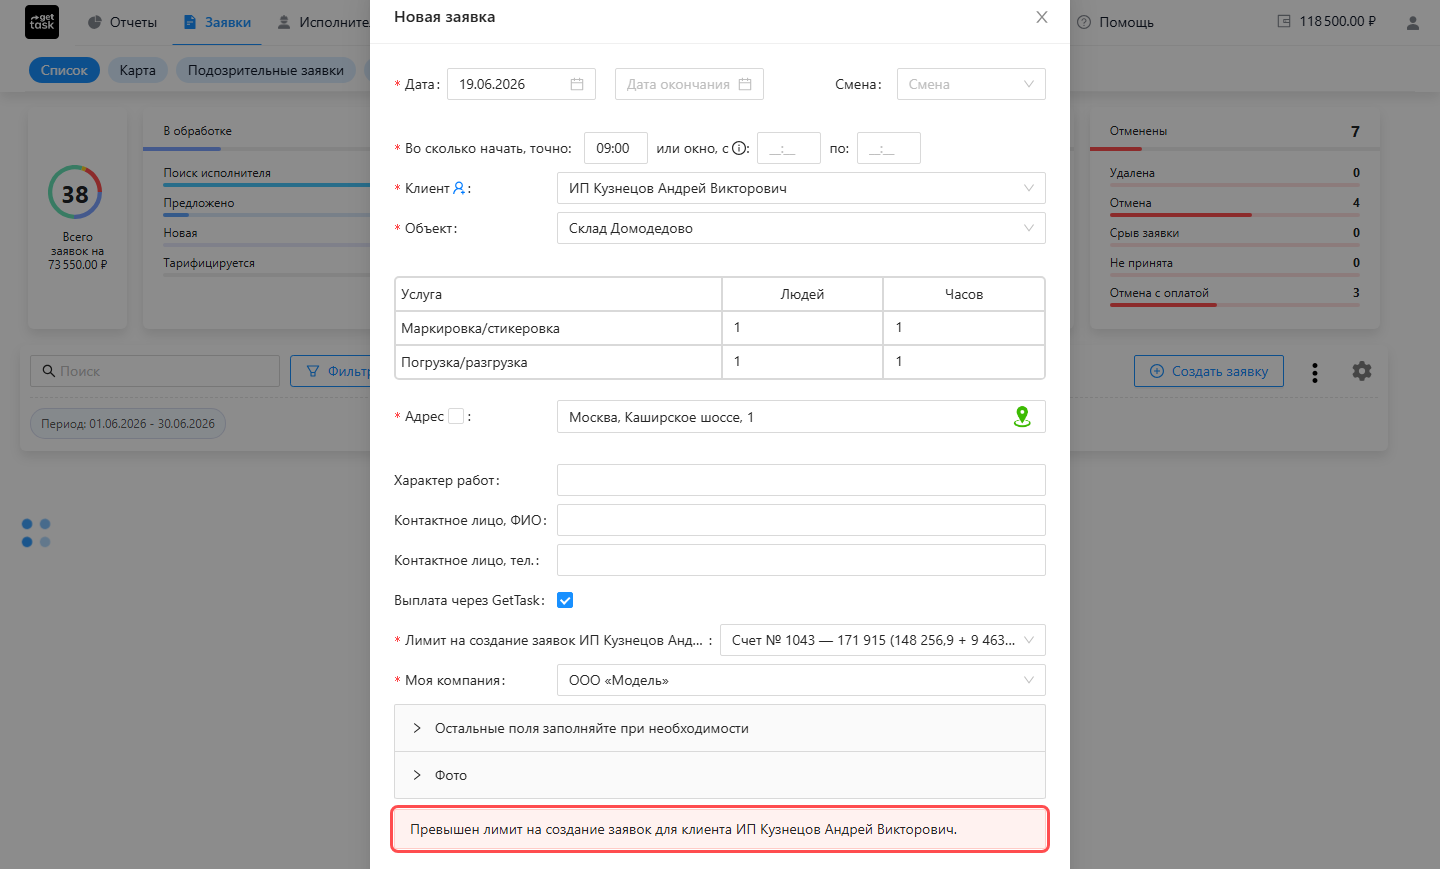Click Людей cell for Погрузка/разгрузка
The image size is (1440, 869).
[802, 362]
